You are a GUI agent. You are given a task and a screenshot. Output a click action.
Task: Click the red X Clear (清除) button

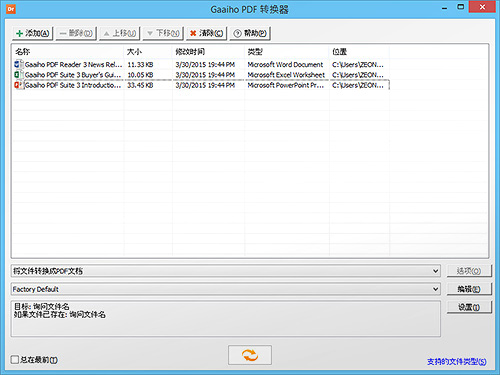pyautogui.click(x=206, y=33)
